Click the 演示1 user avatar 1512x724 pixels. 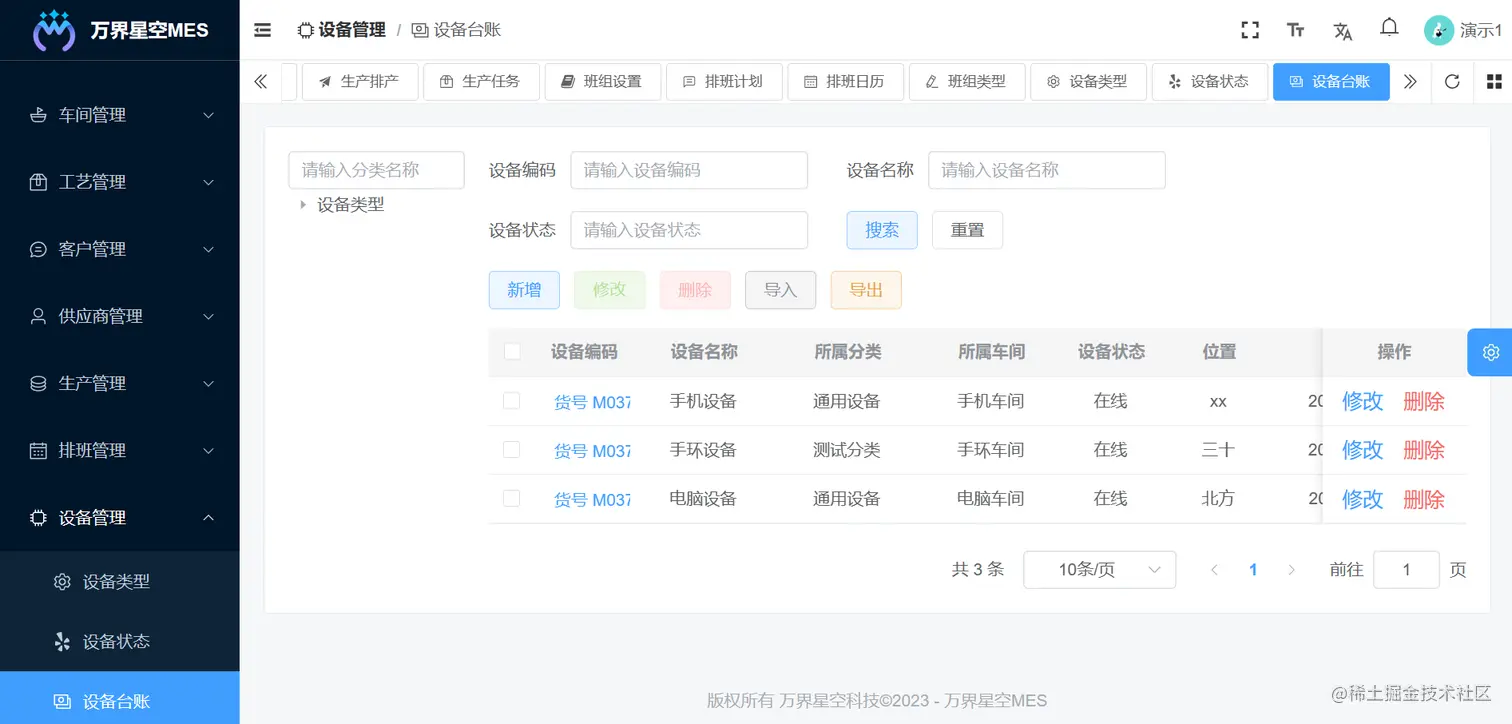1439,30
